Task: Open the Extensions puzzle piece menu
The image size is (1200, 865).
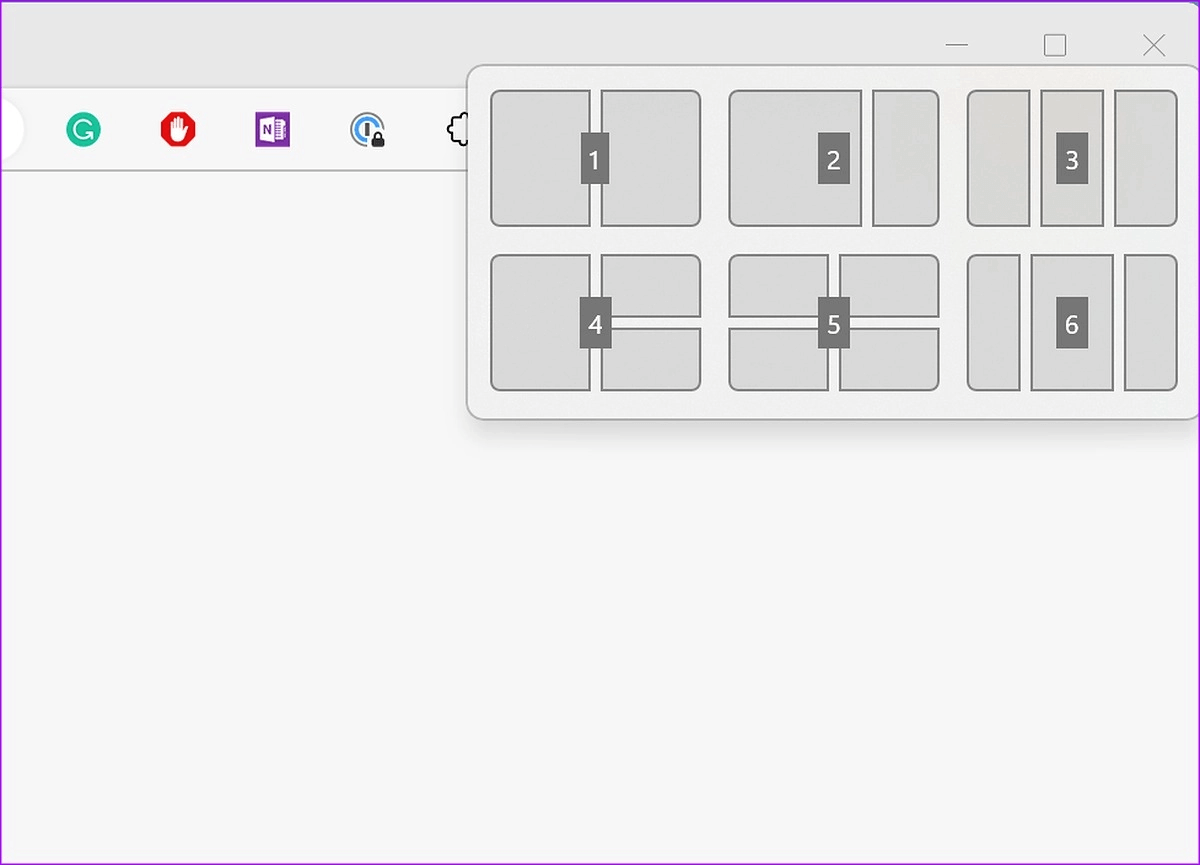Action: (x=458, y=130)
